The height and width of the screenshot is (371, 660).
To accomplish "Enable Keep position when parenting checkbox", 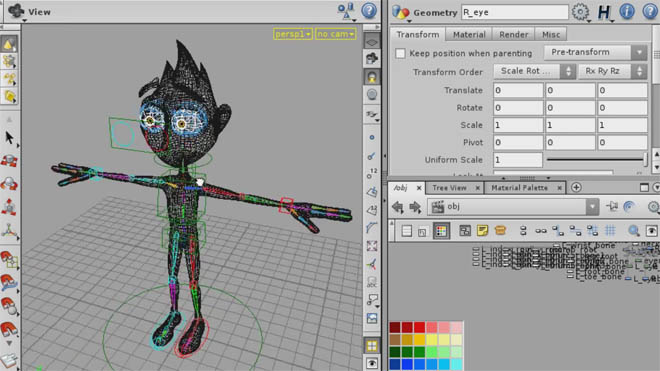I will (400, 53).
